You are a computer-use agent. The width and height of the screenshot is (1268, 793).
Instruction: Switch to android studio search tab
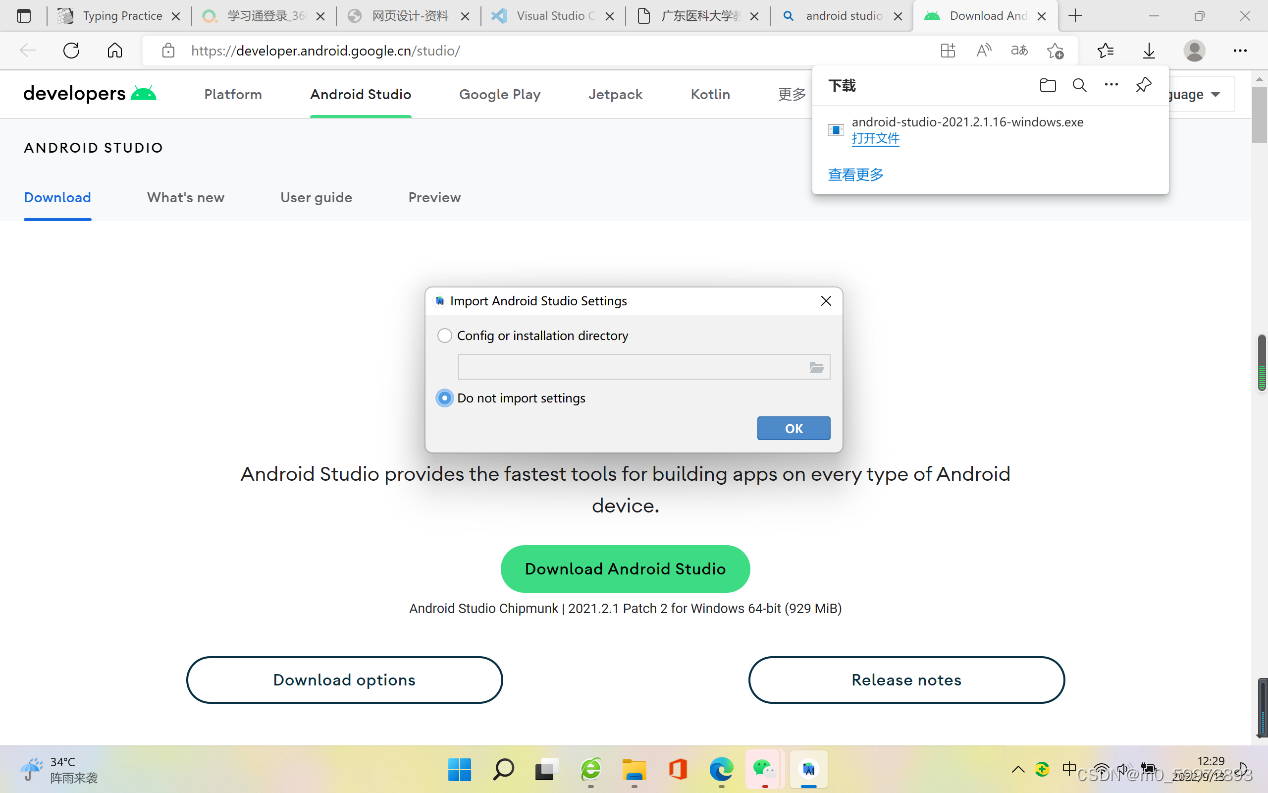coord(843,16)
